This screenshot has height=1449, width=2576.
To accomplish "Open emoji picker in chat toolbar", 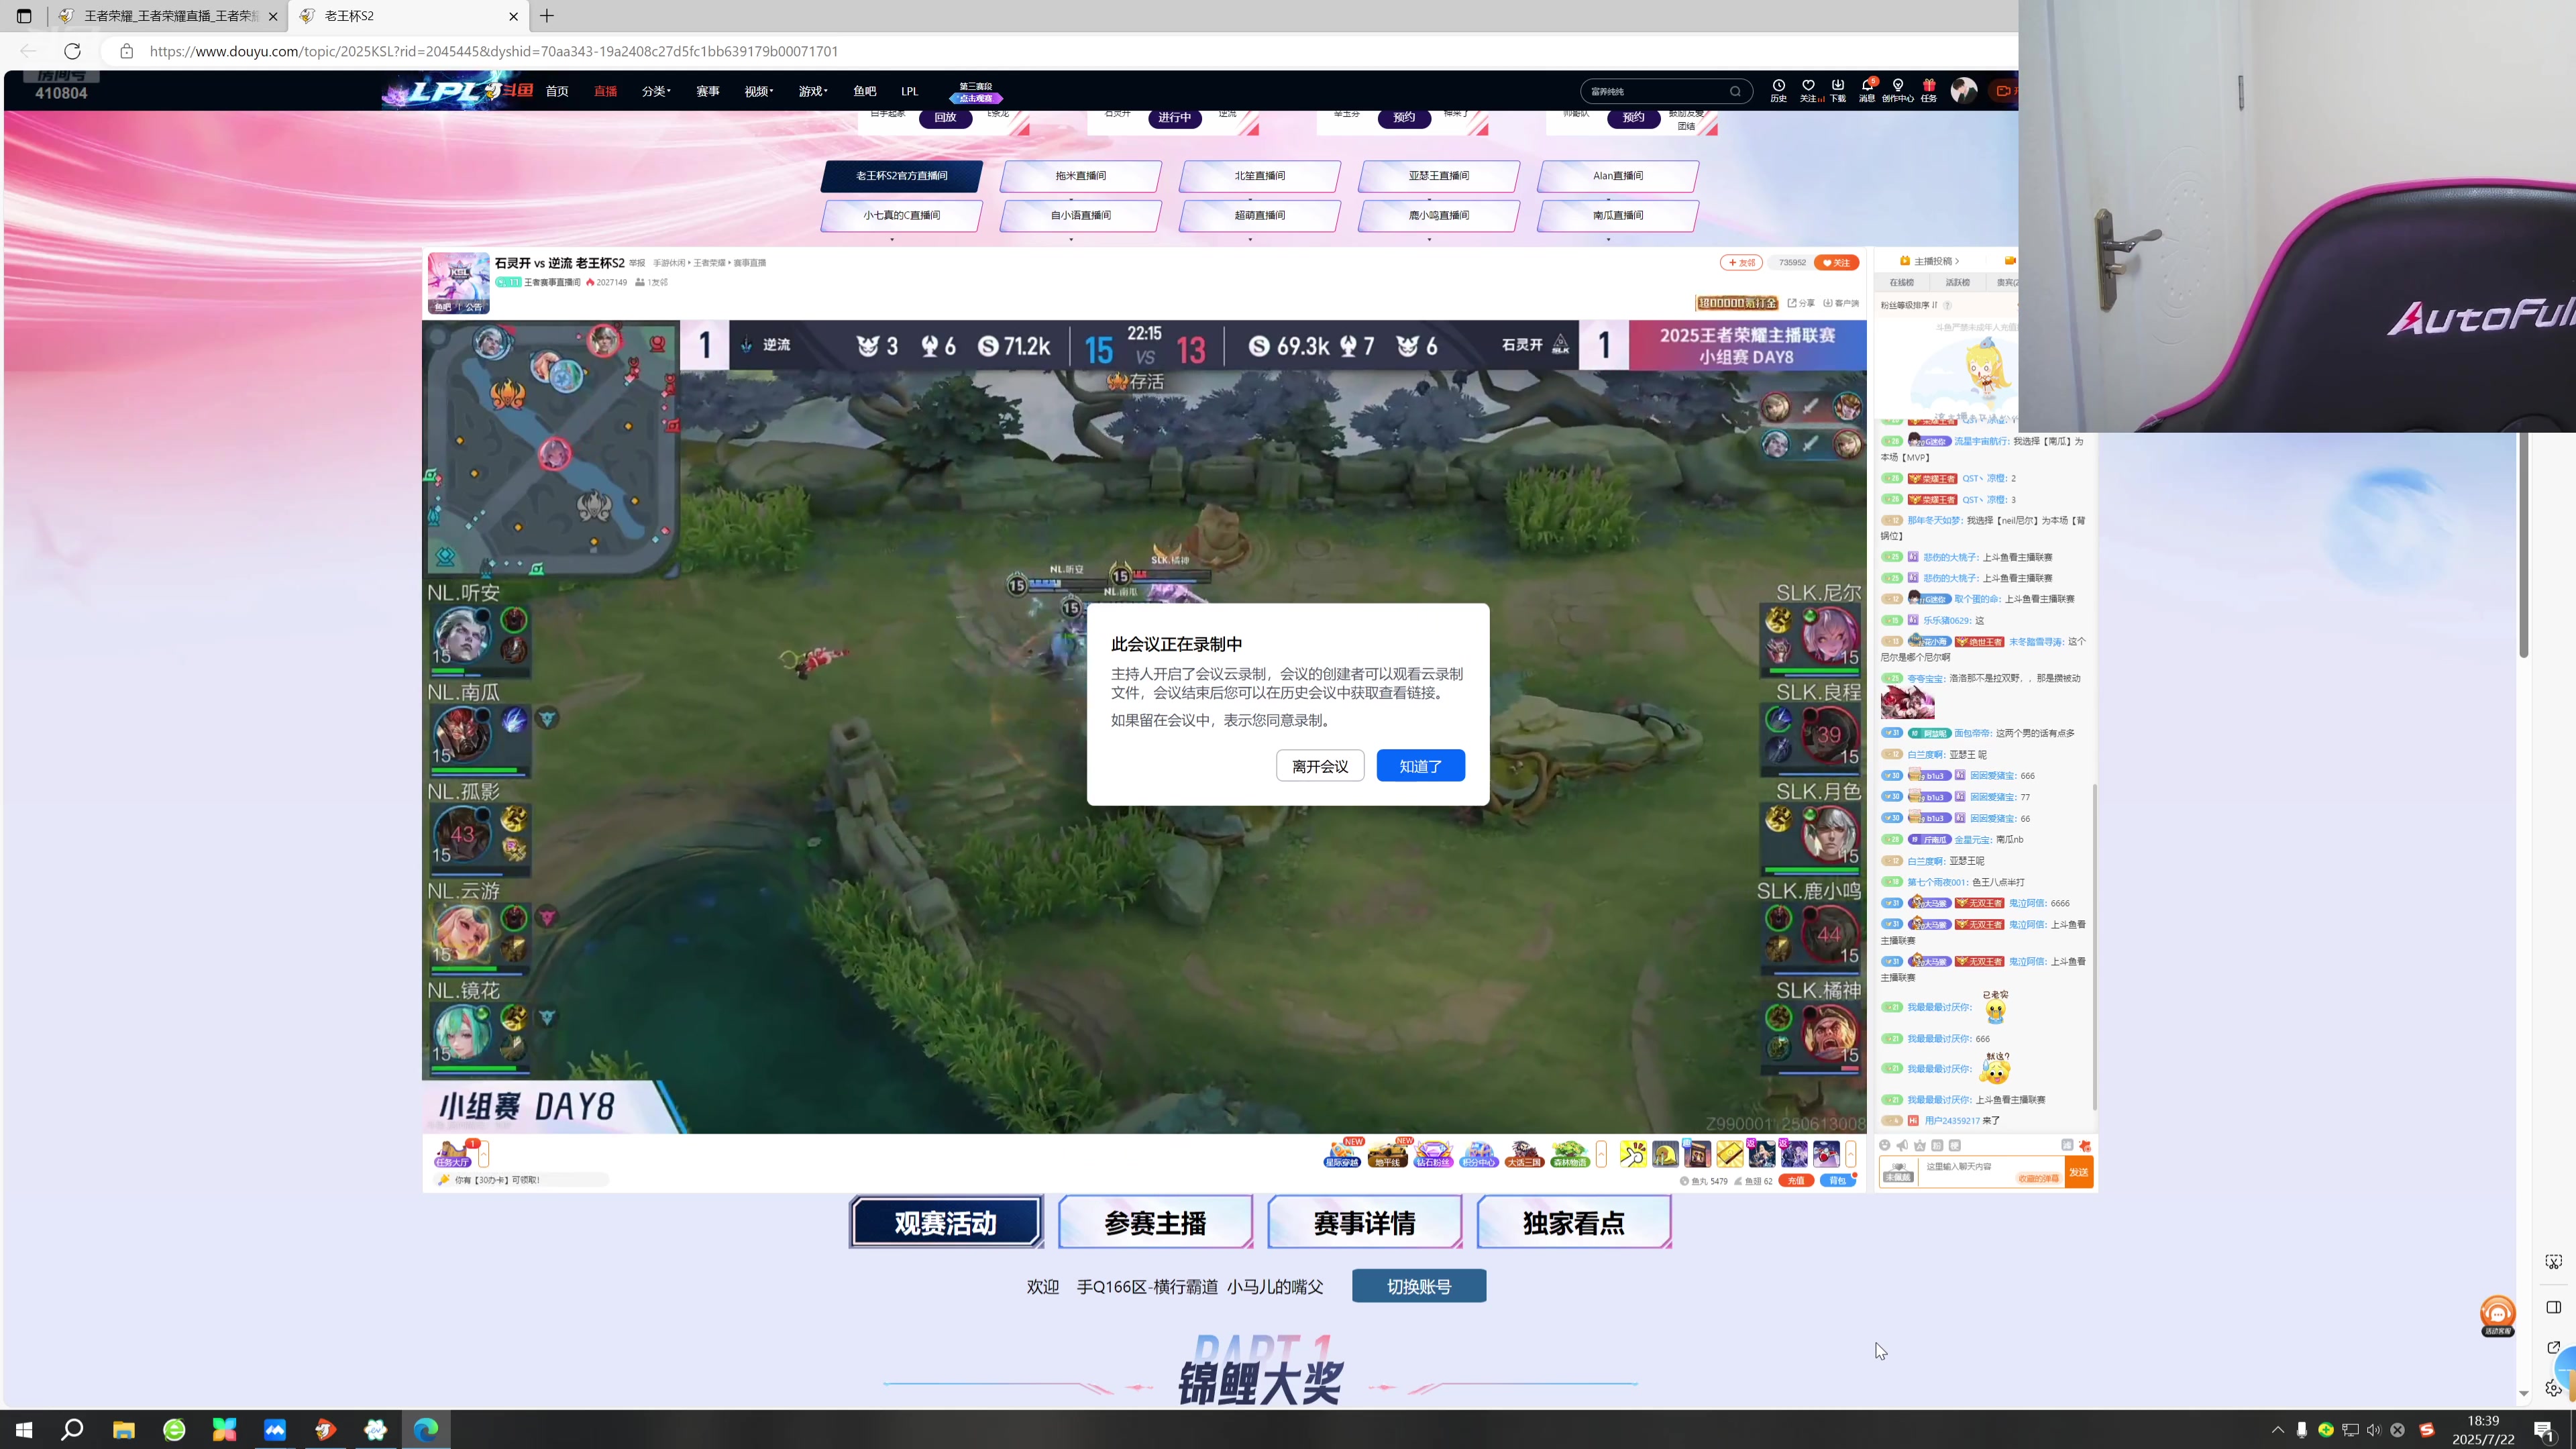I will 1885,1146.
